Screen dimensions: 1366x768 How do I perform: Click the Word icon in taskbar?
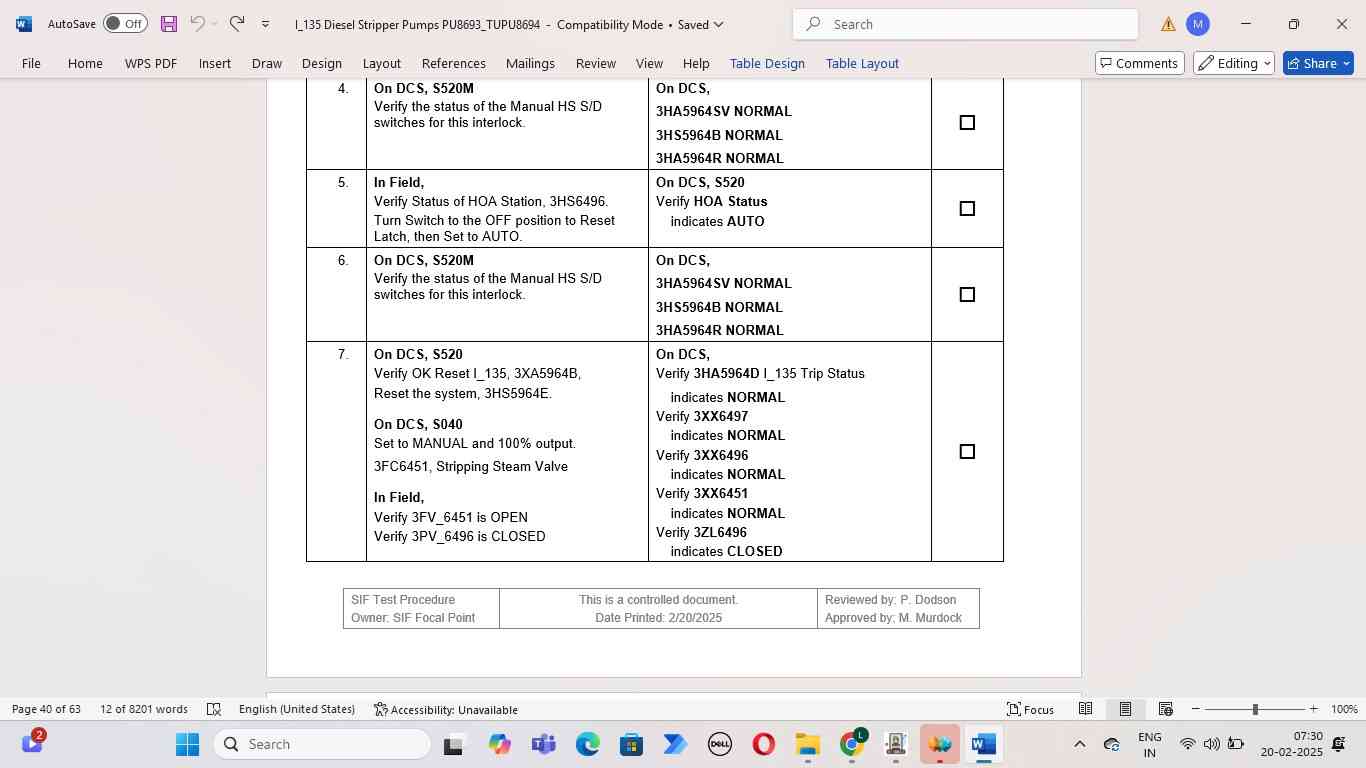(983, 744)
